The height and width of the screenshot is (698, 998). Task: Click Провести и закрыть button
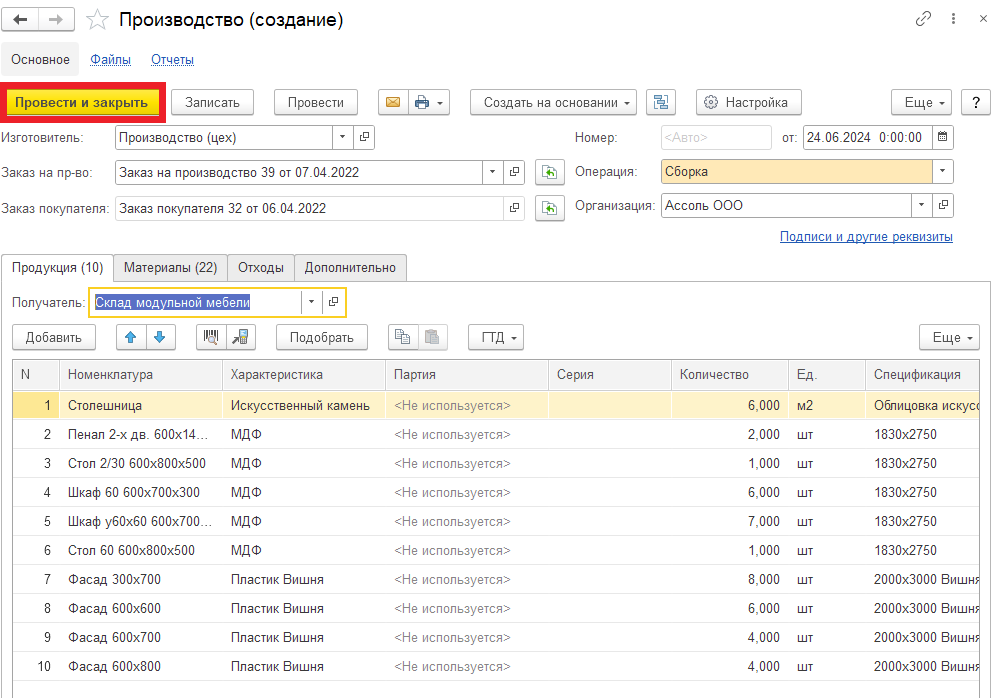coord(82,102)
